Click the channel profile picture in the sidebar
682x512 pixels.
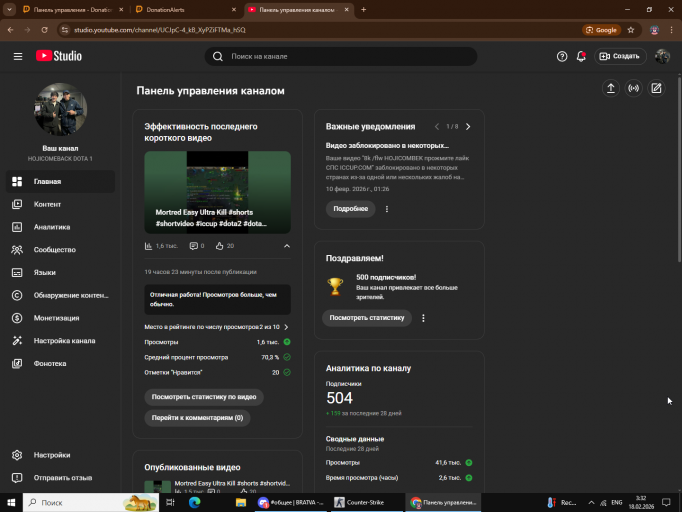click(60, 109)
